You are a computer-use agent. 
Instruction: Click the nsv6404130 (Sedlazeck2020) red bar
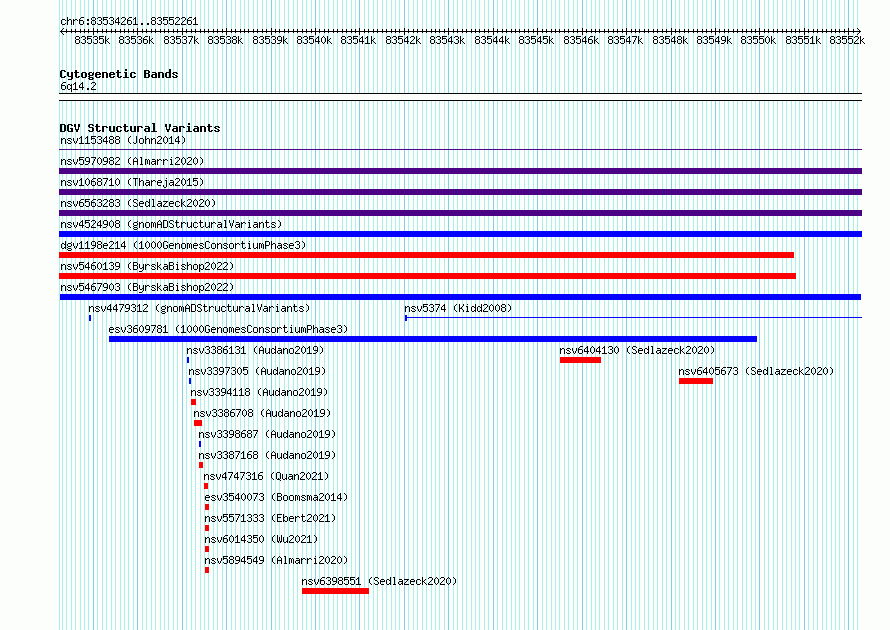pyautogui.click(x=580, y=360)
